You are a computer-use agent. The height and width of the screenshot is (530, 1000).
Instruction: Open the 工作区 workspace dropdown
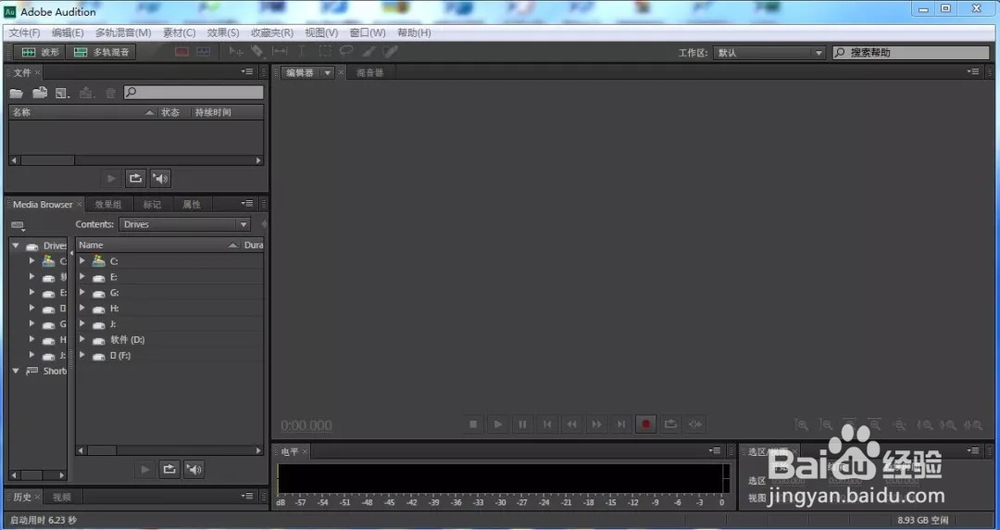pos(770,53)
